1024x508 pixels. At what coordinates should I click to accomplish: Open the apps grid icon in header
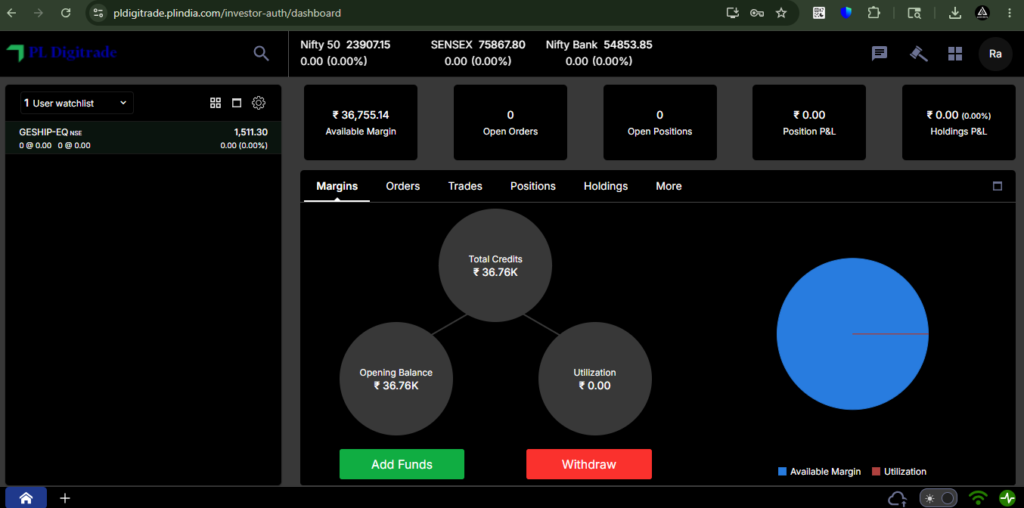tap(955, 54)
